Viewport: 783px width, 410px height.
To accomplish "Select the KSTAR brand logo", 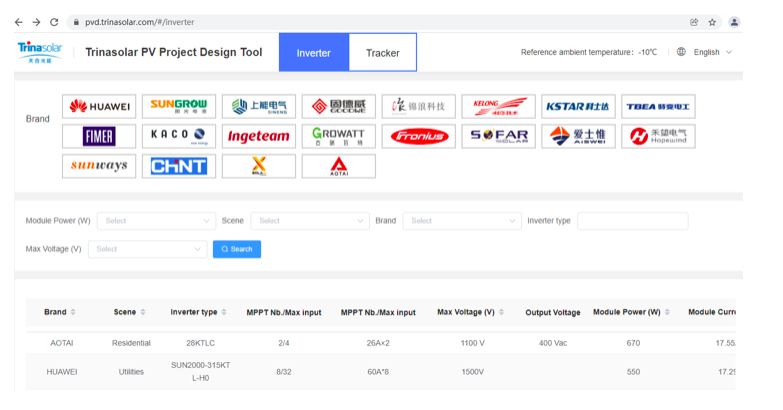I will [578, 106].
